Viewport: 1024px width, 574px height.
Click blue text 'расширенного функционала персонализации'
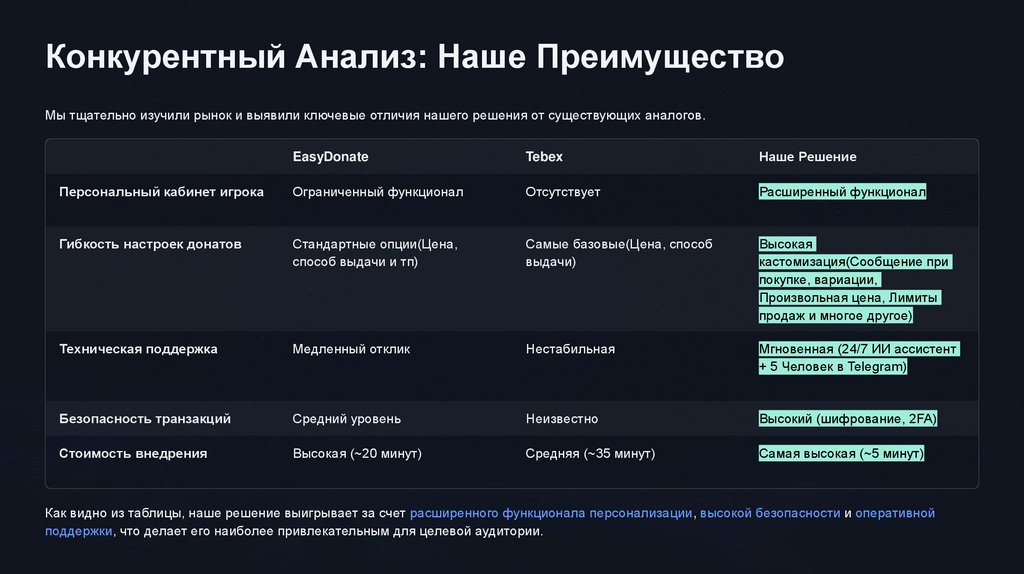[551, 513]
